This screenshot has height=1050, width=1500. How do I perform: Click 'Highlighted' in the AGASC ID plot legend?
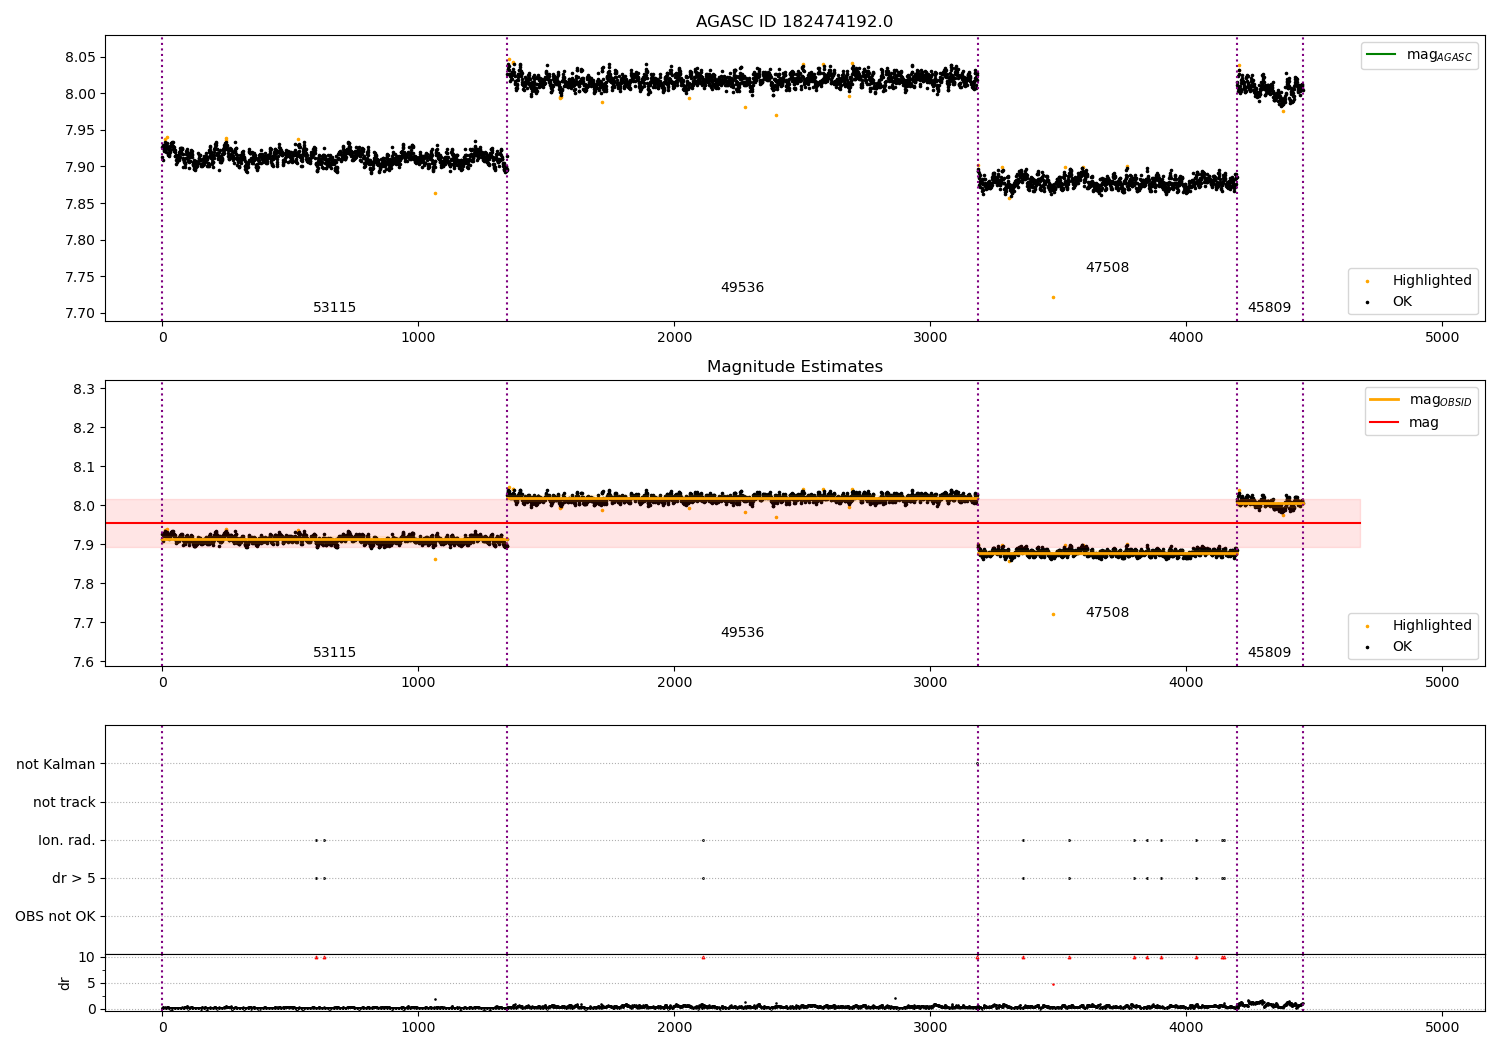point(1421,281)
